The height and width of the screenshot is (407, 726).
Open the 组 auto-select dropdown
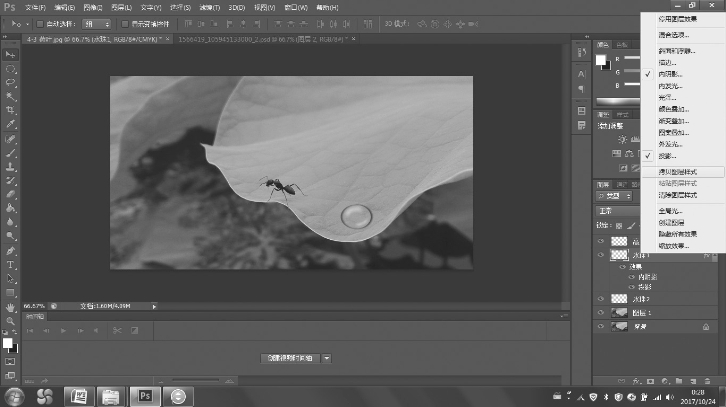click(97, 23)
